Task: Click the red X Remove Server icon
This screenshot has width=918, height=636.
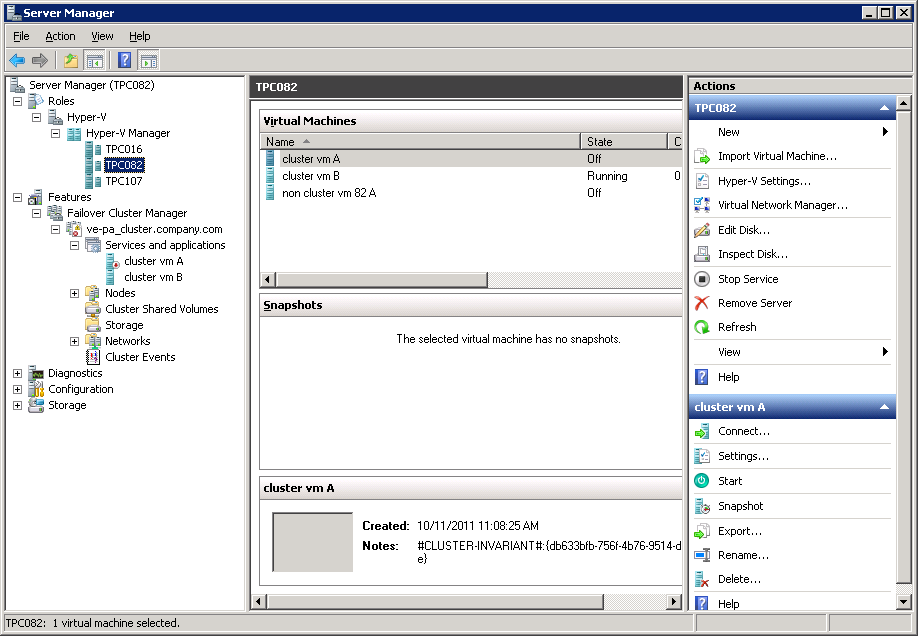Action: pyautogui.click(x=702, y=303)
